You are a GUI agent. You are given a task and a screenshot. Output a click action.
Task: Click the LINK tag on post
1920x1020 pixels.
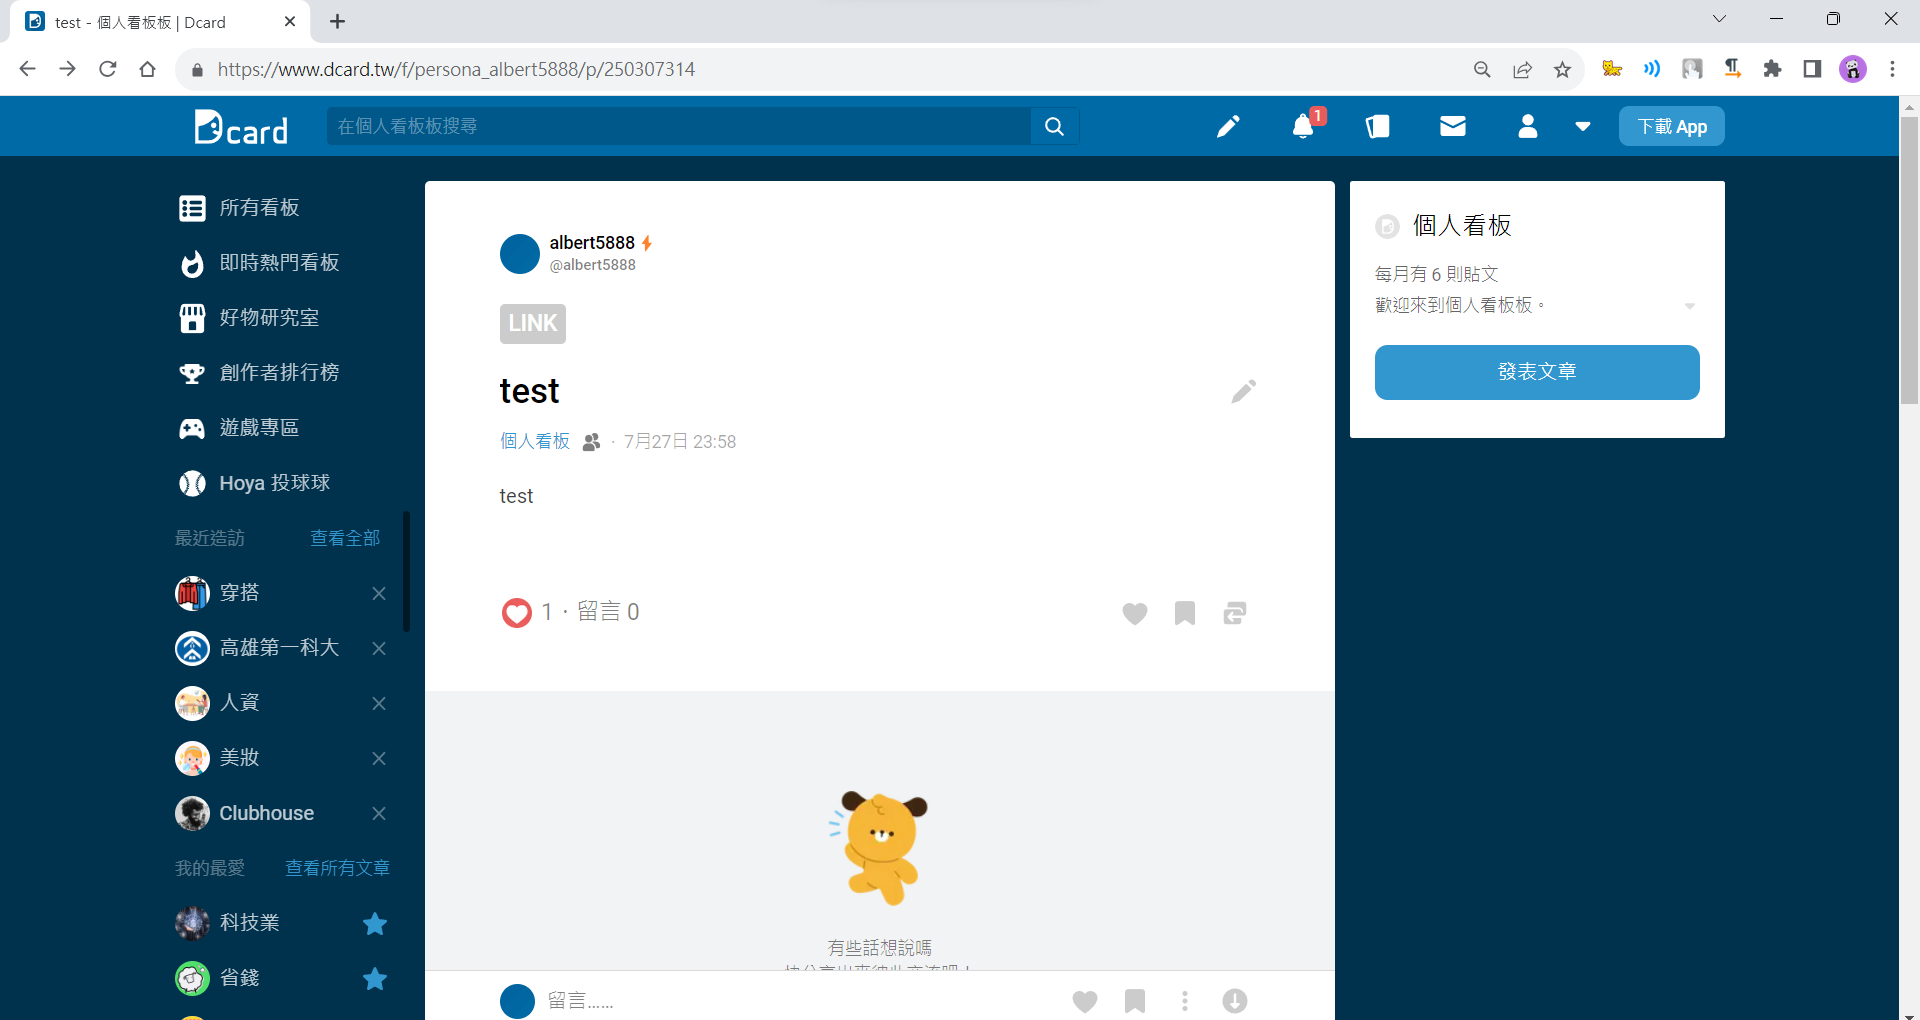tap(533, 324)
